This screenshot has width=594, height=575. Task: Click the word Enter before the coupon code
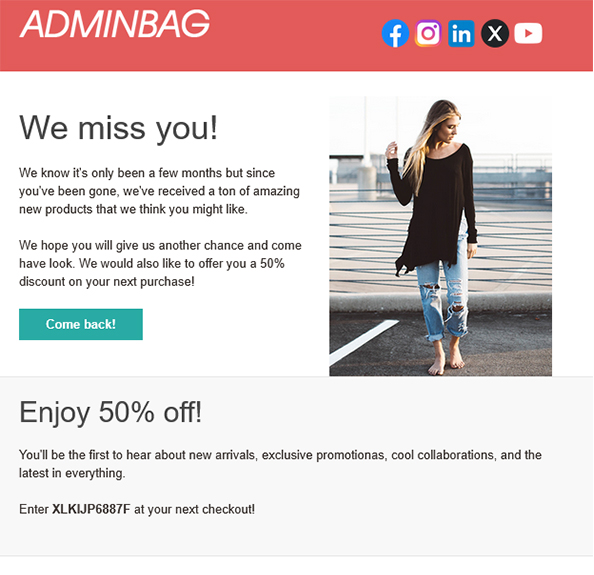point(34,509)
